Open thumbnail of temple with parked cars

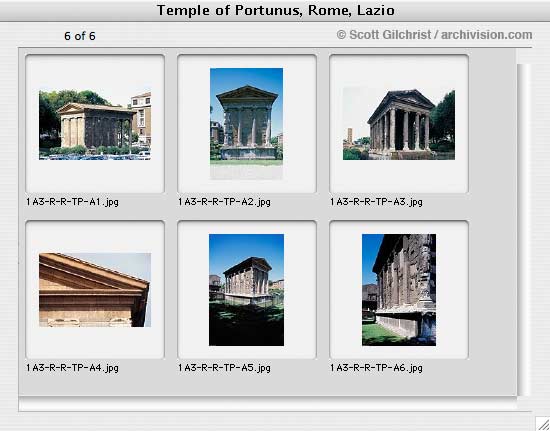click(x=95, y=125)
